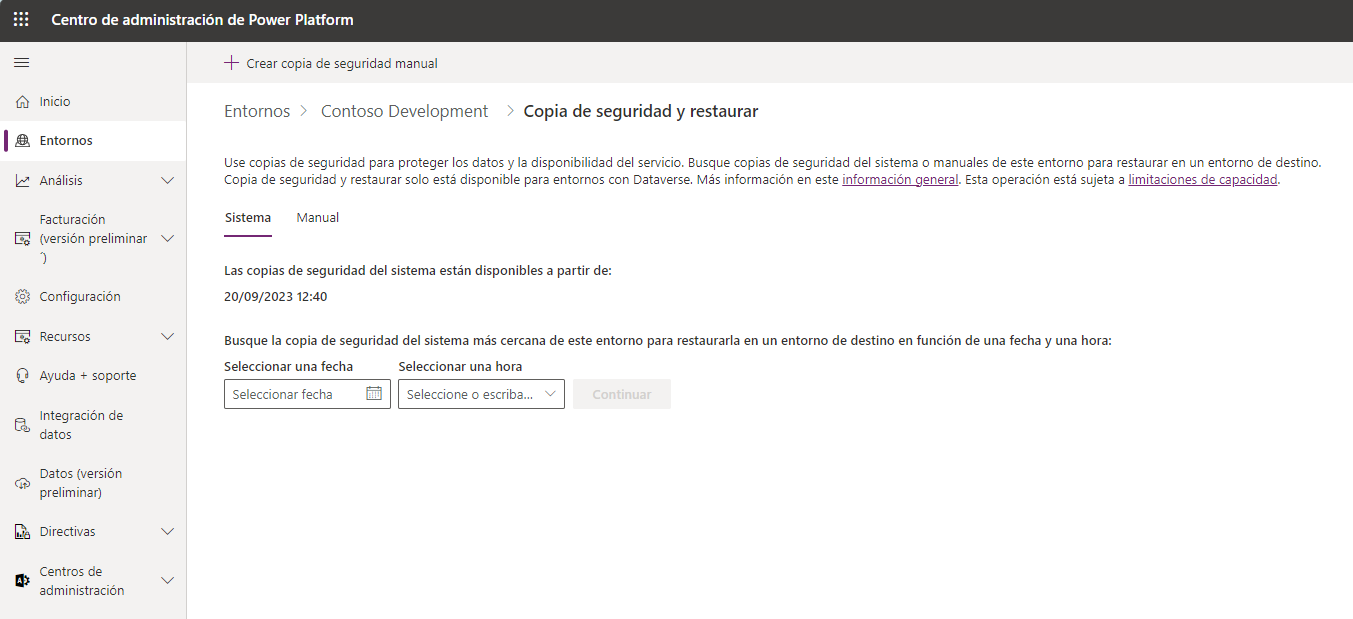1353x619 pixels.
Task: Open the Integración de datos icon
Action: (21, 423)
